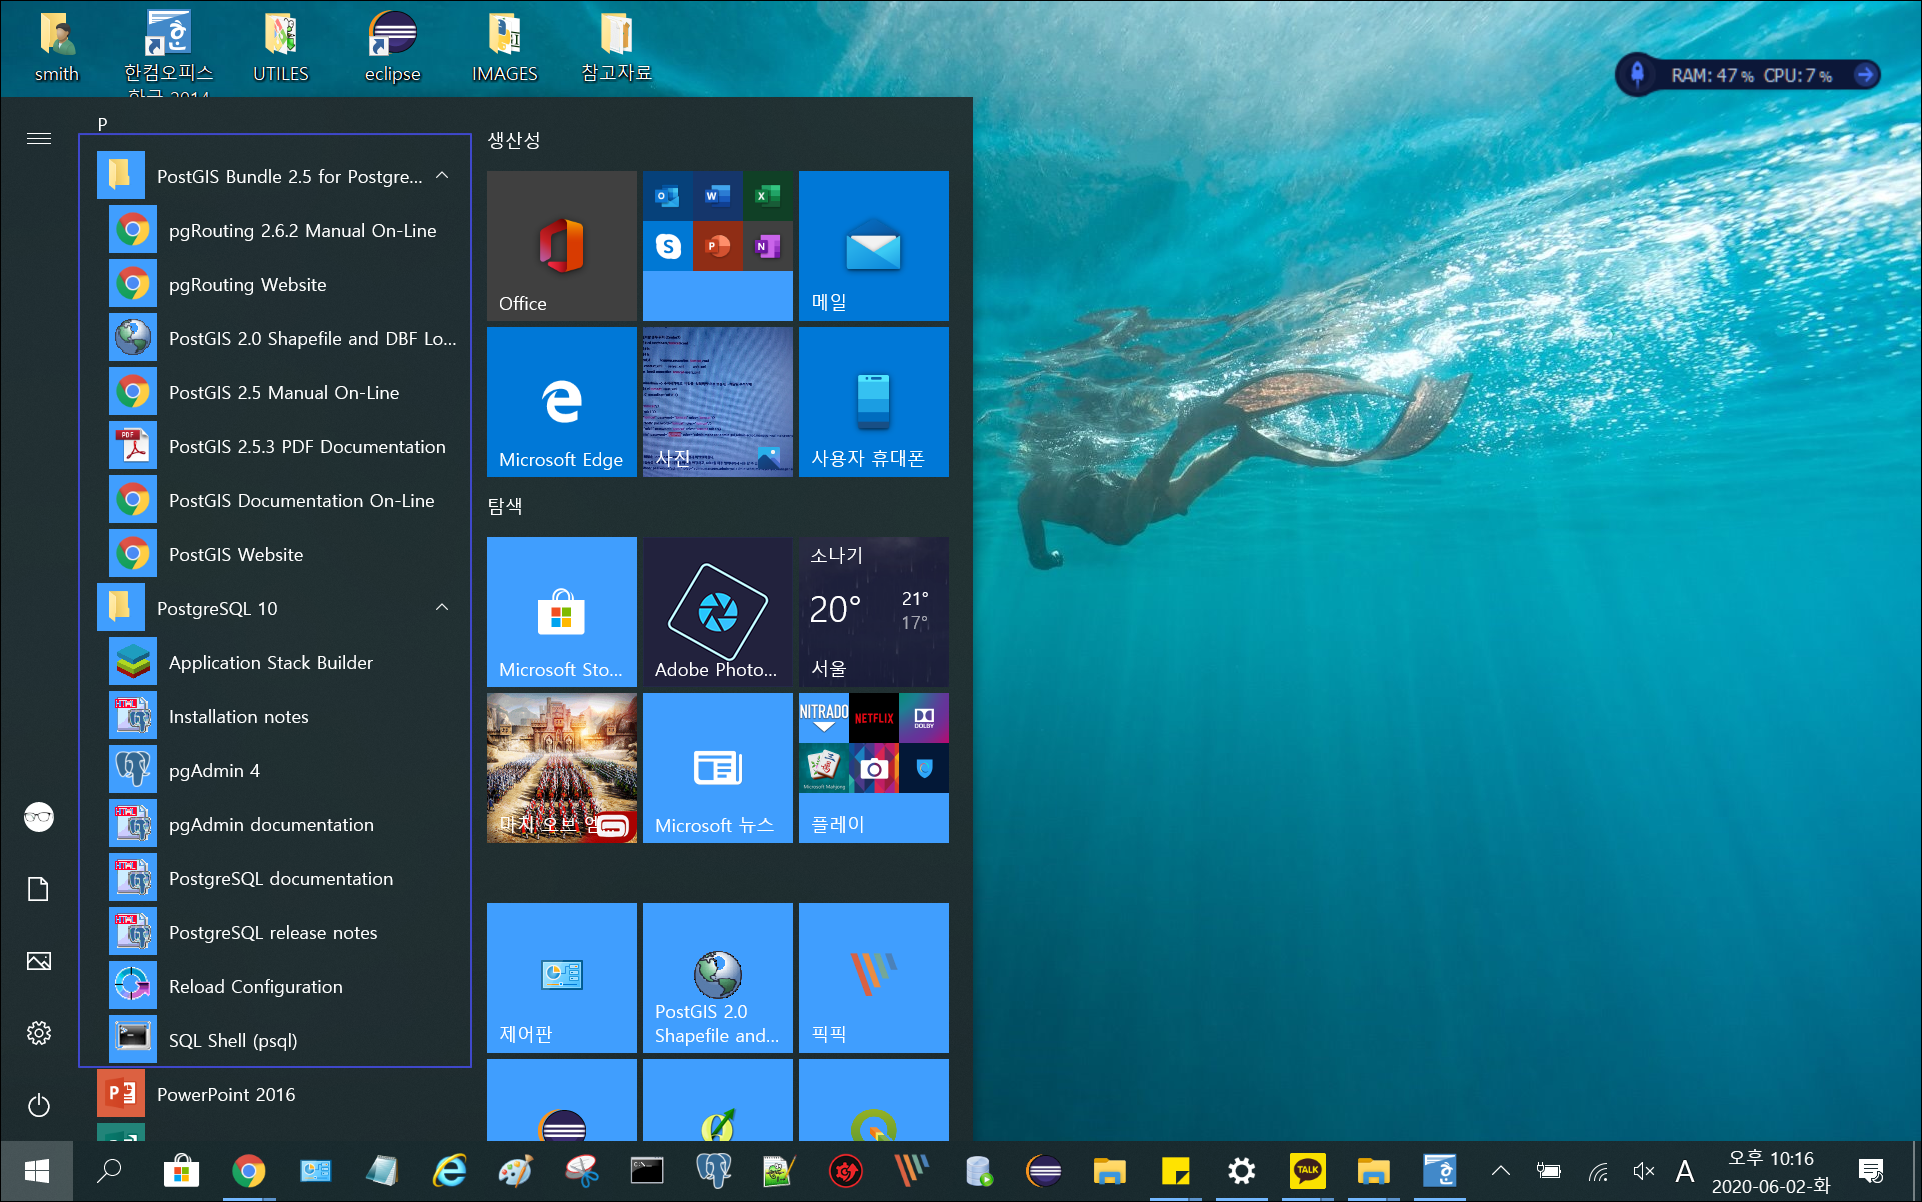
Task: Select the 탐색 tile group header
Action: point(505,506)
